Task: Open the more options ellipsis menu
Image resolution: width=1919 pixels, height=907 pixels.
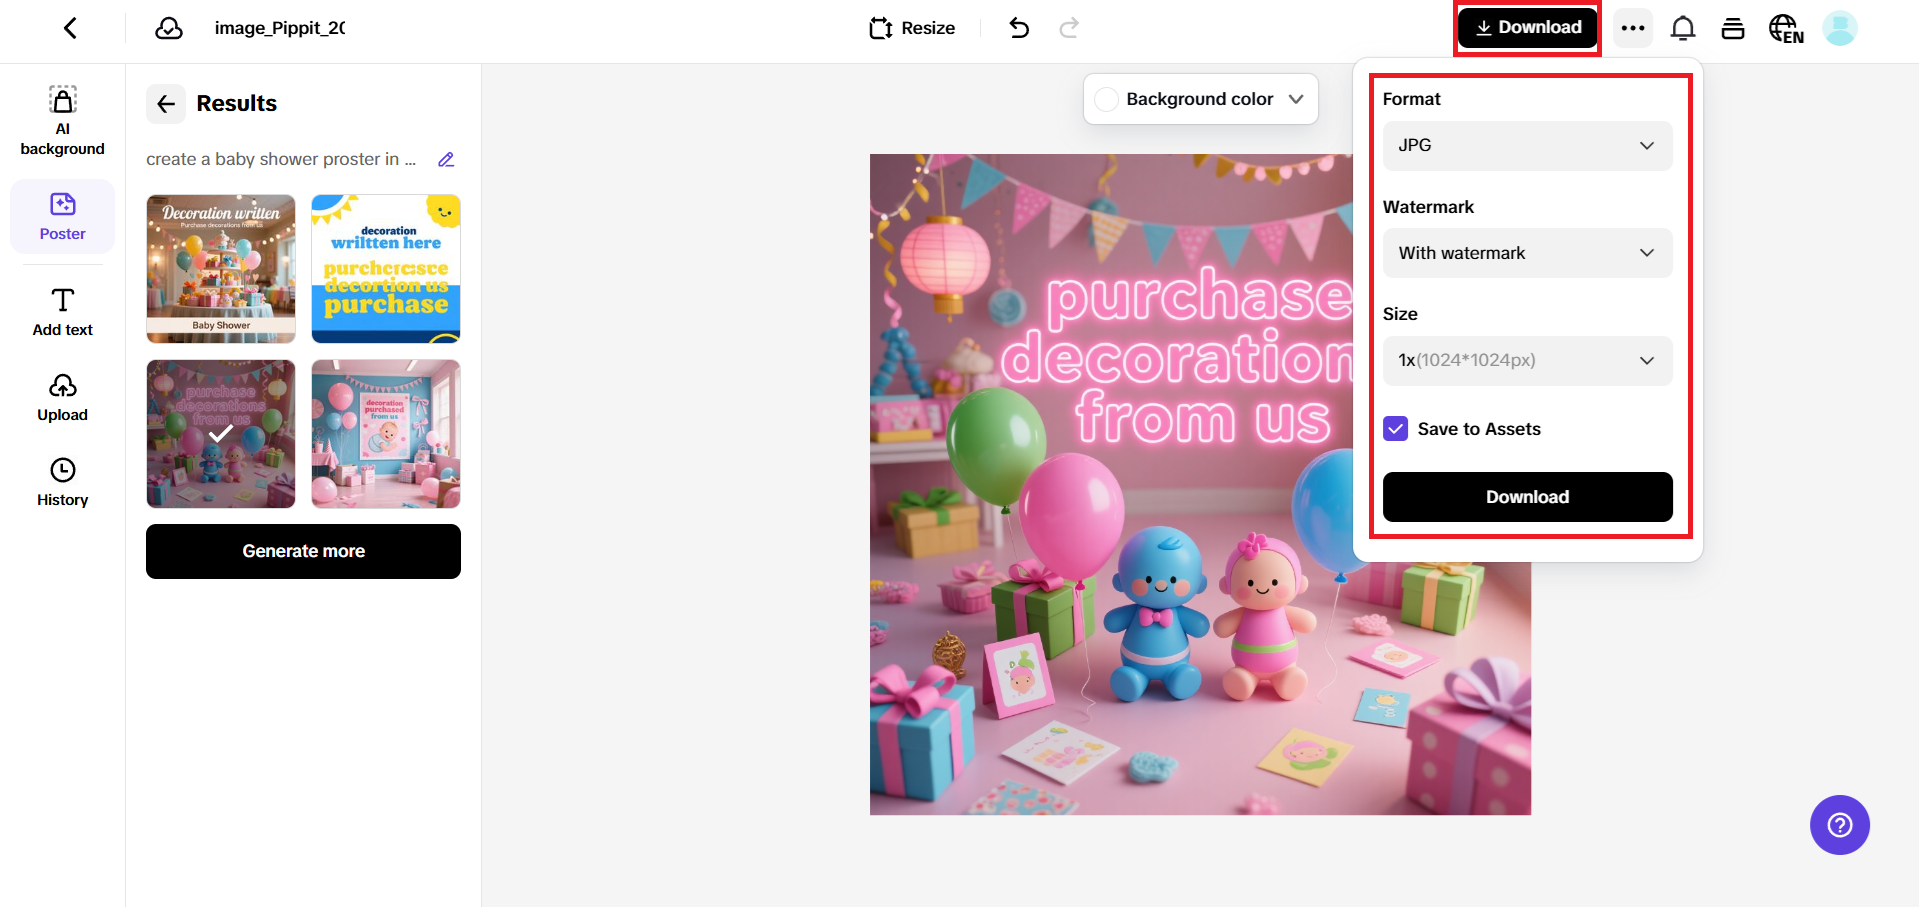Action: (x=1633, y=28)
